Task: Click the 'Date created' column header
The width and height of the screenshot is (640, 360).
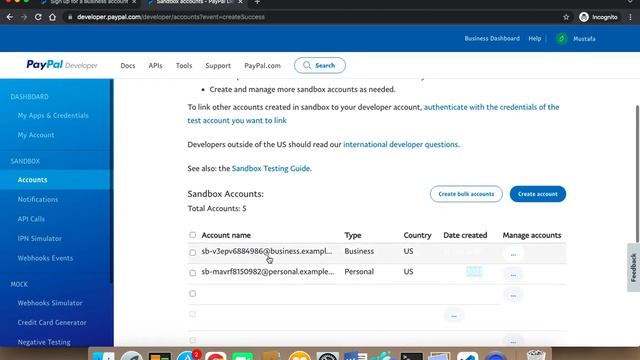Action: (465, 236)
